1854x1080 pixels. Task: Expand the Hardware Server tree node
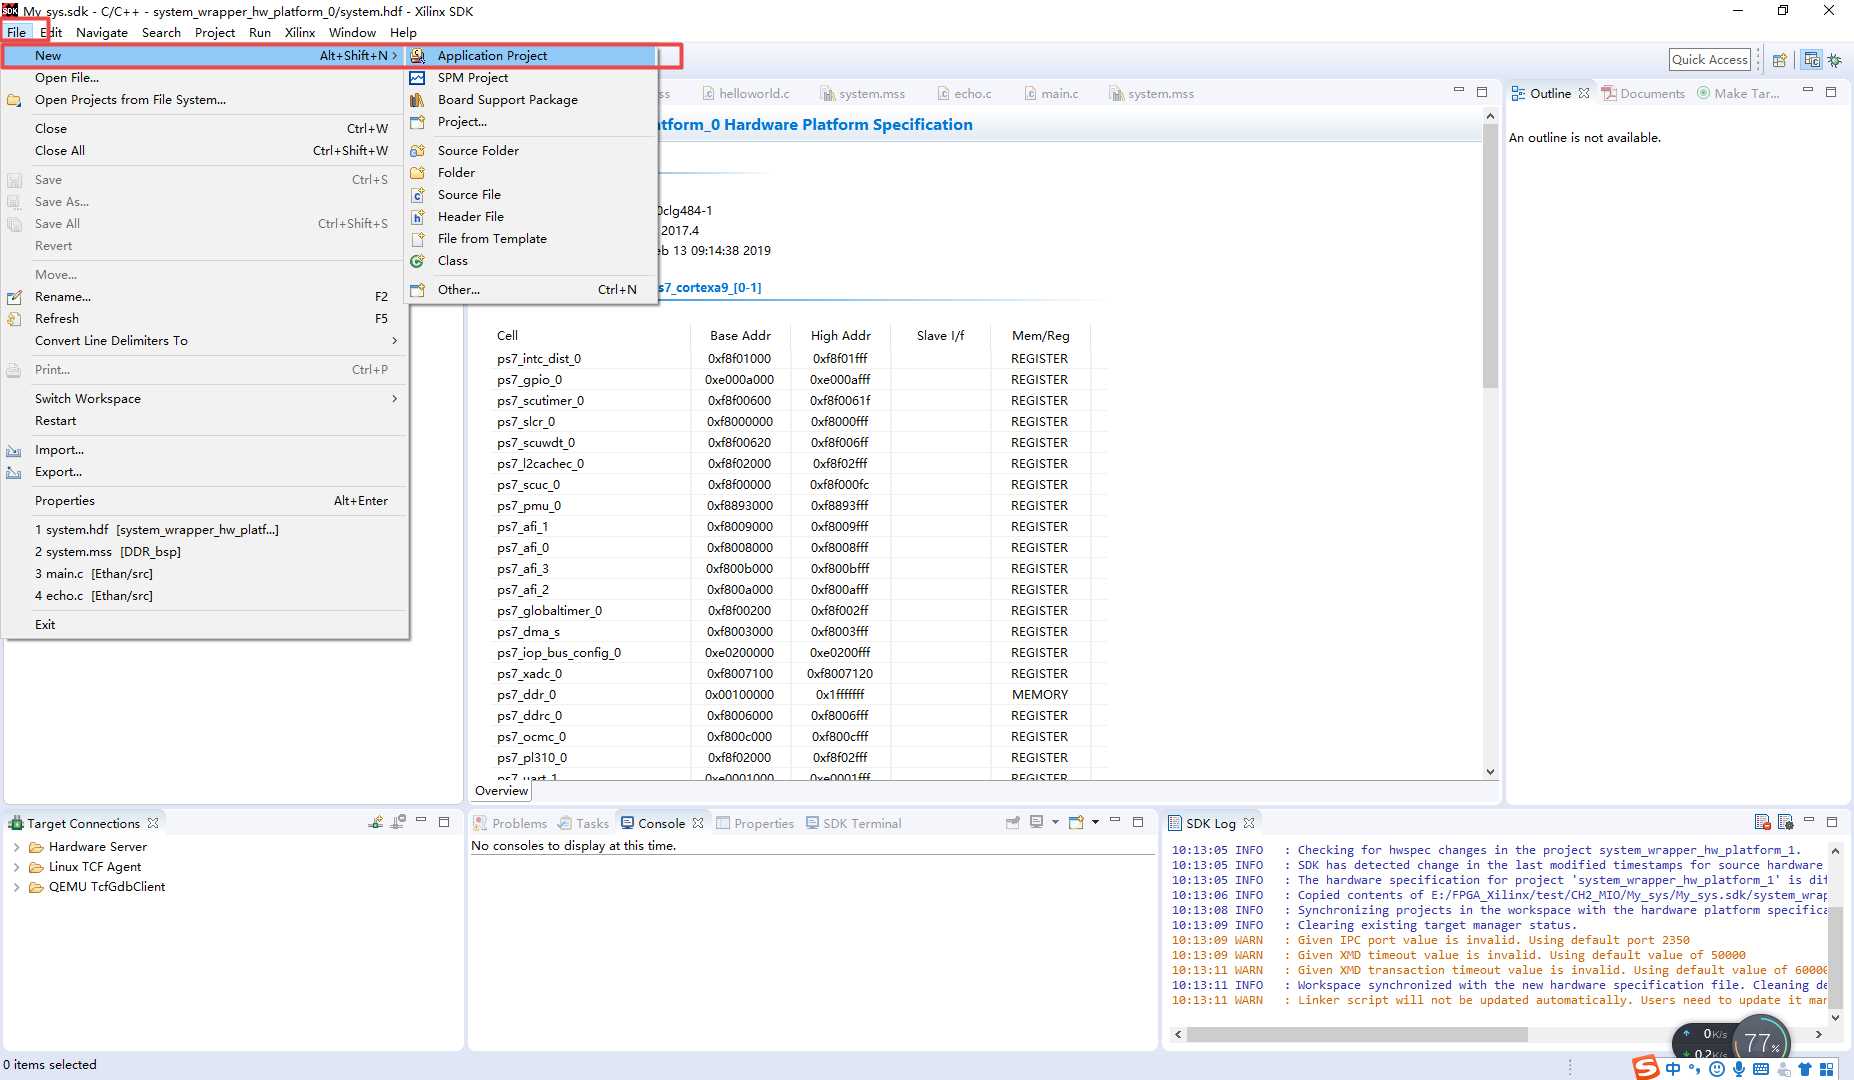(x=16, y=847)
